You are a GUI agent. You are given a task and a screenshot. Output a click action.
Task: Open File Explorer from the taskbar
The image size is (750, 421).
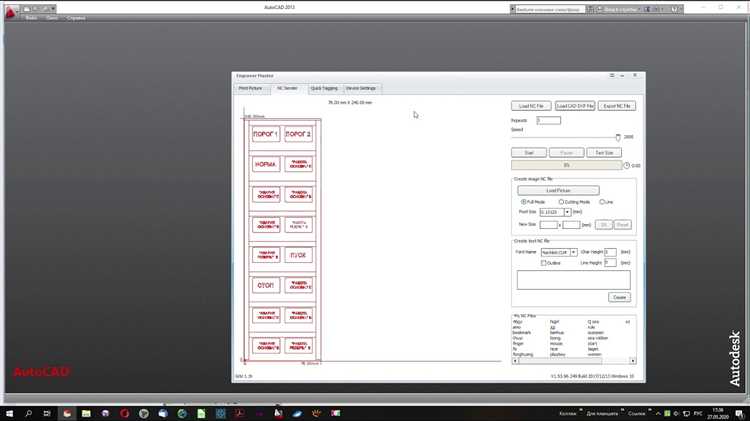[86, 413]
